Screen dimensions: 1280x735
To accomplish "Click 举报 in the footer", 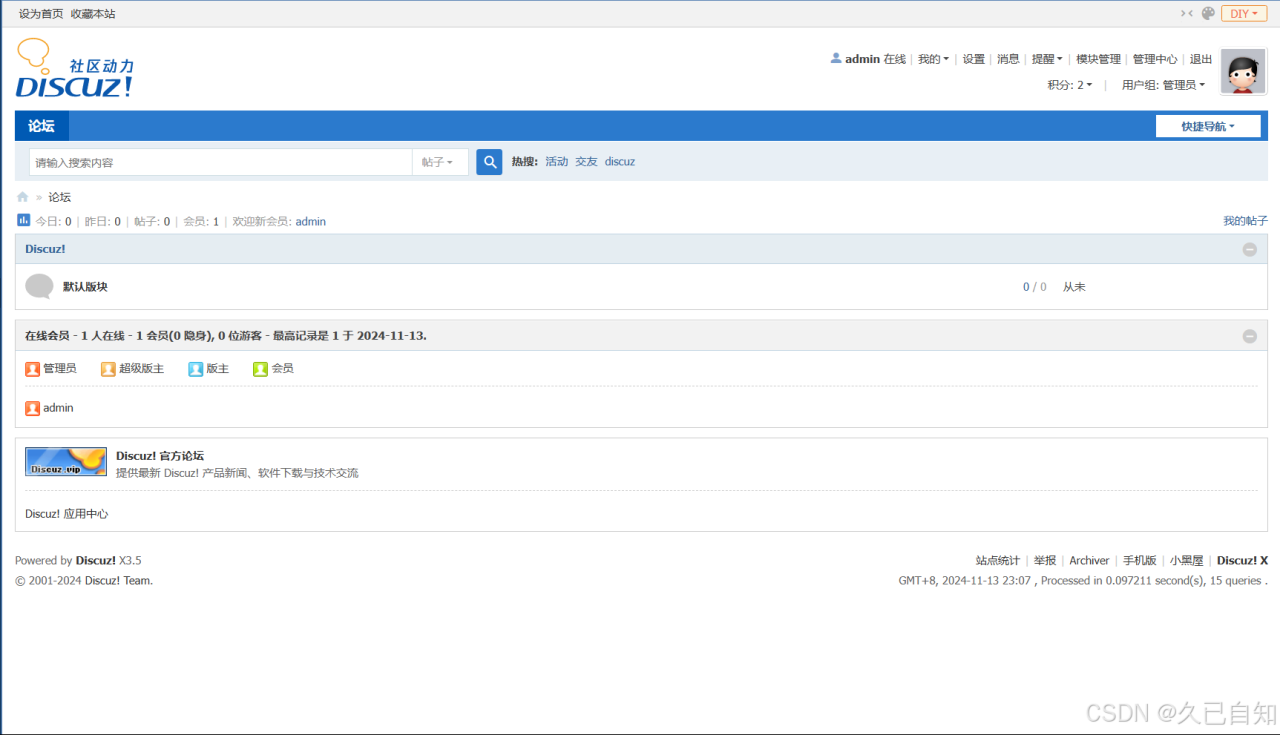I will click(1045, 561).
